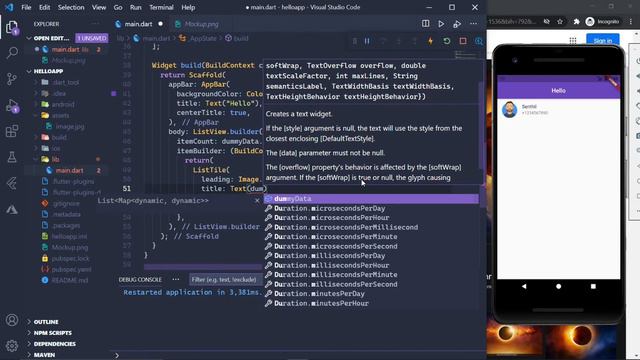Open the Go menu
This screenshot has width=640, height=360.
[x=118, y=7]
